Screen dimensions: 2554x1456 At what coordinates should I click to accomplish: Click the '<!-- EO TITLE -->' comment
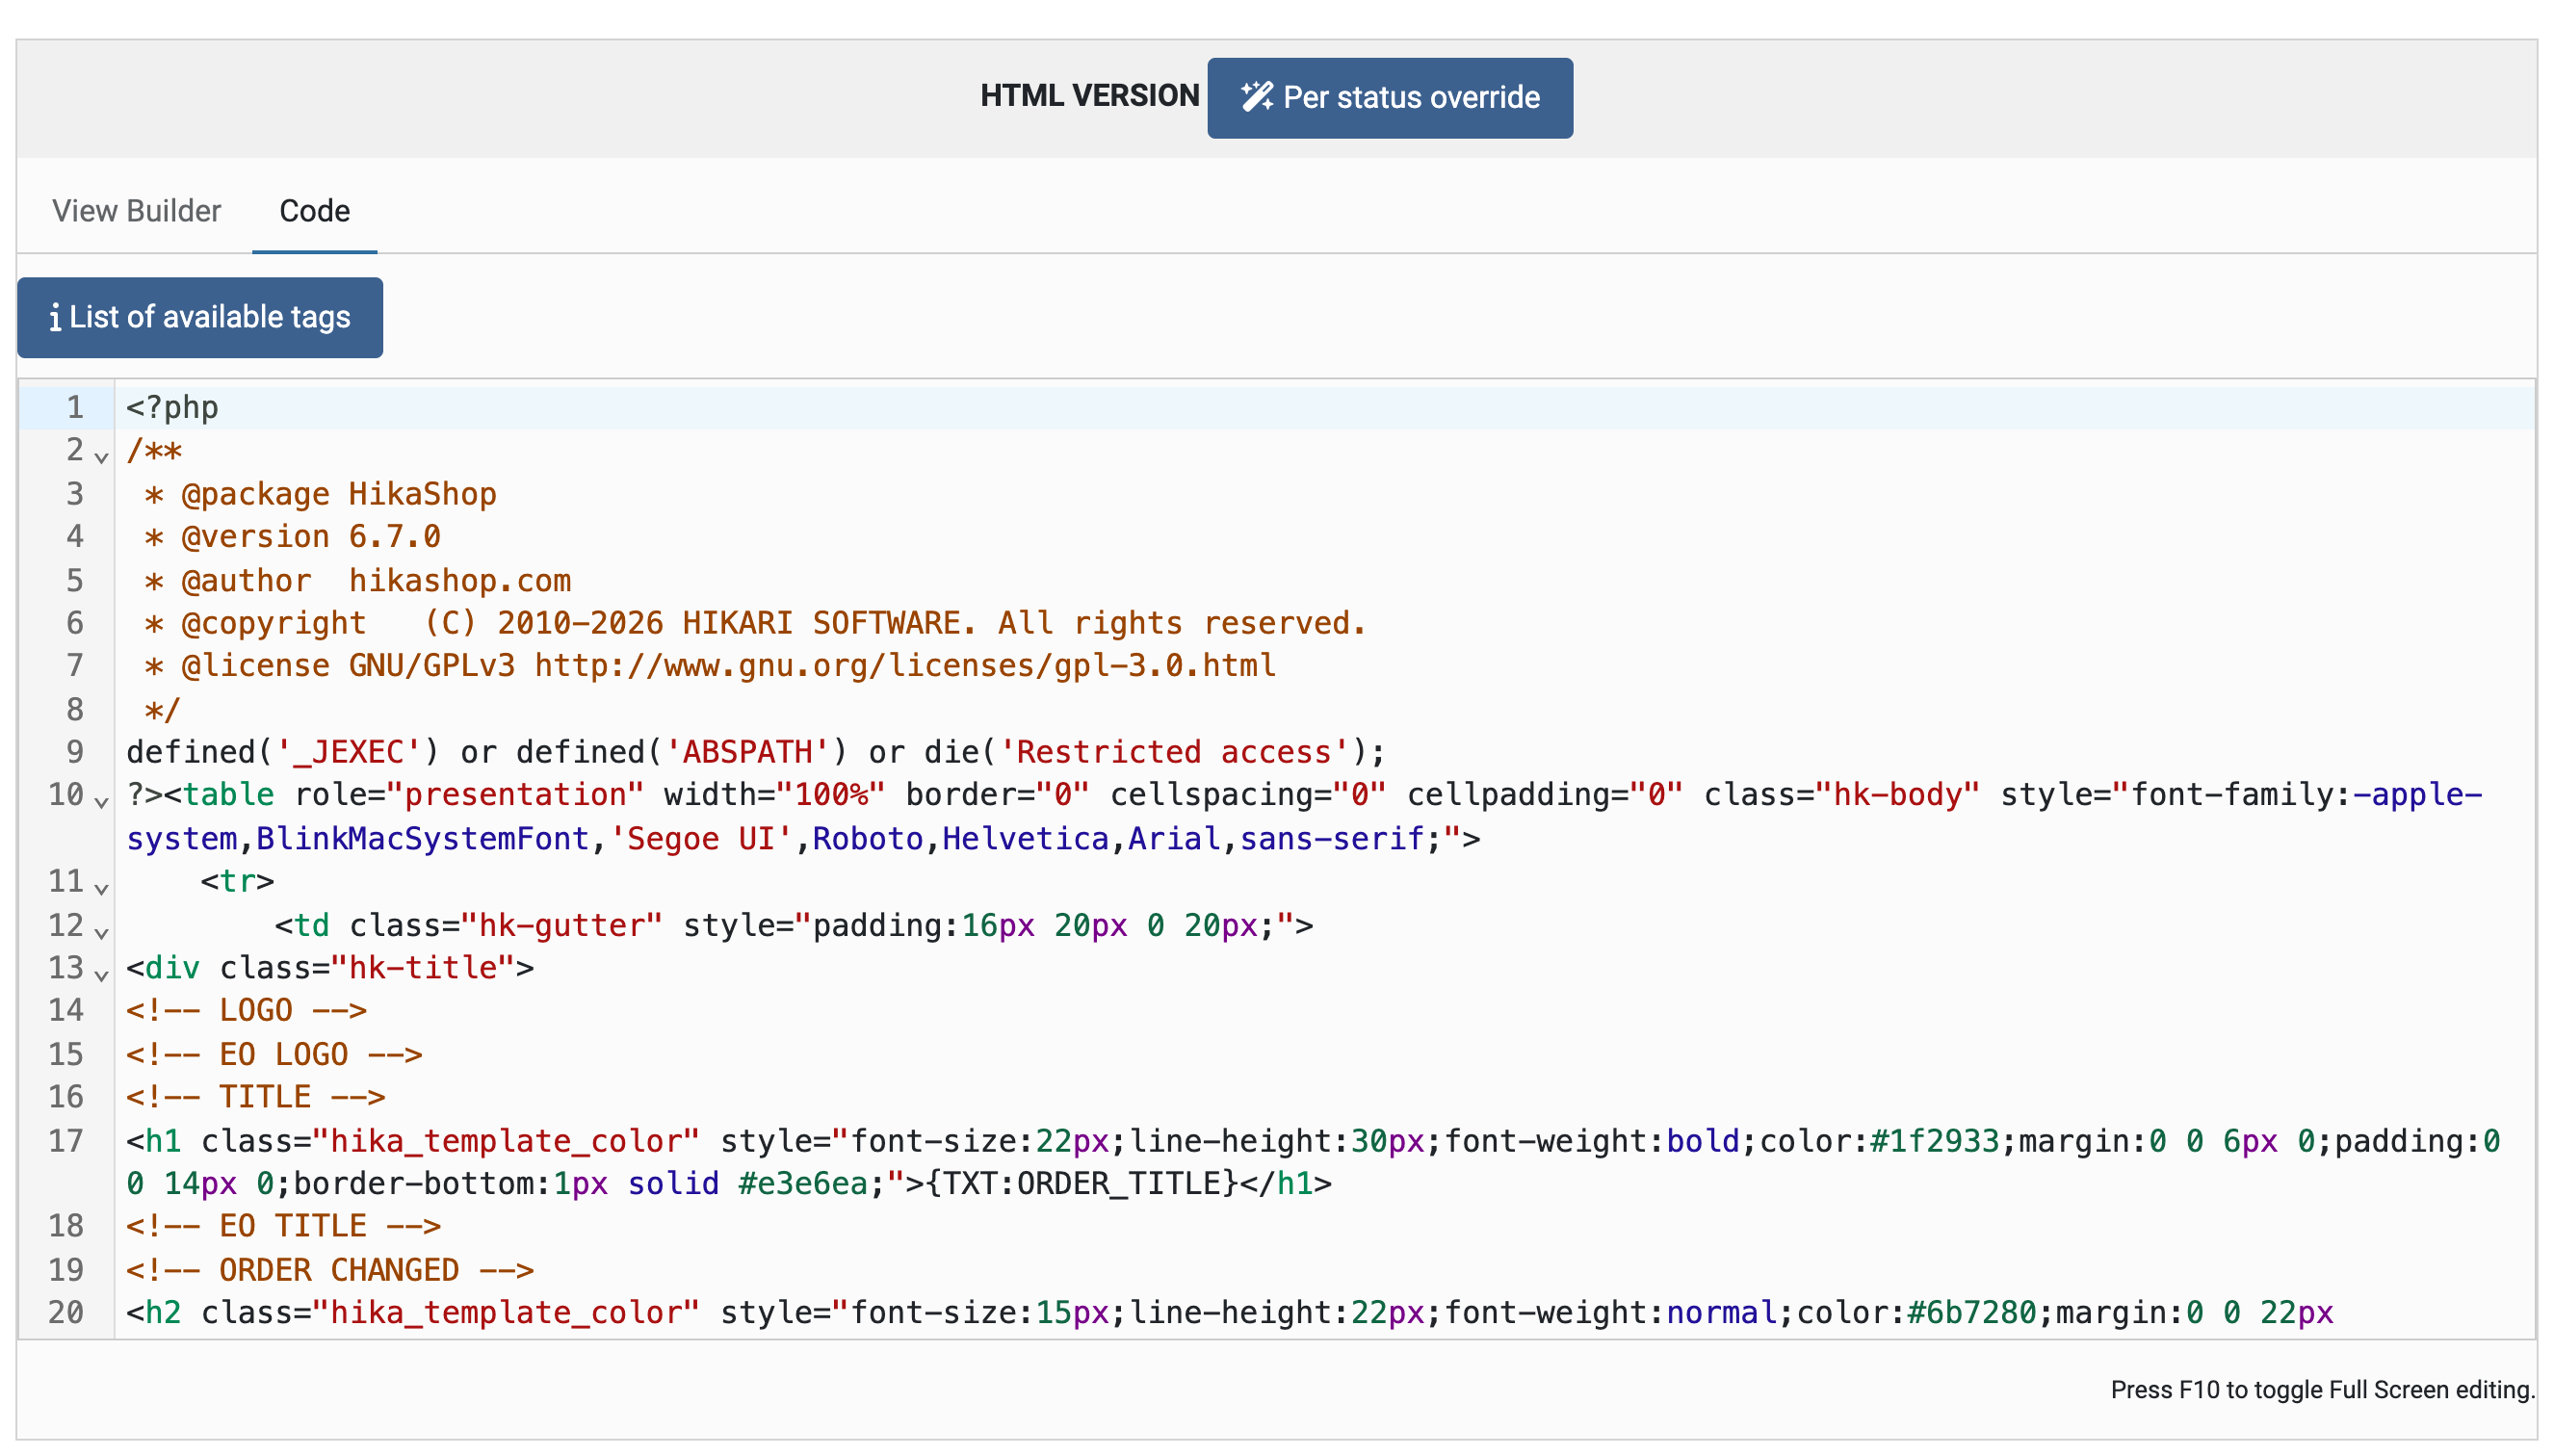click(x=283, y=1226)
